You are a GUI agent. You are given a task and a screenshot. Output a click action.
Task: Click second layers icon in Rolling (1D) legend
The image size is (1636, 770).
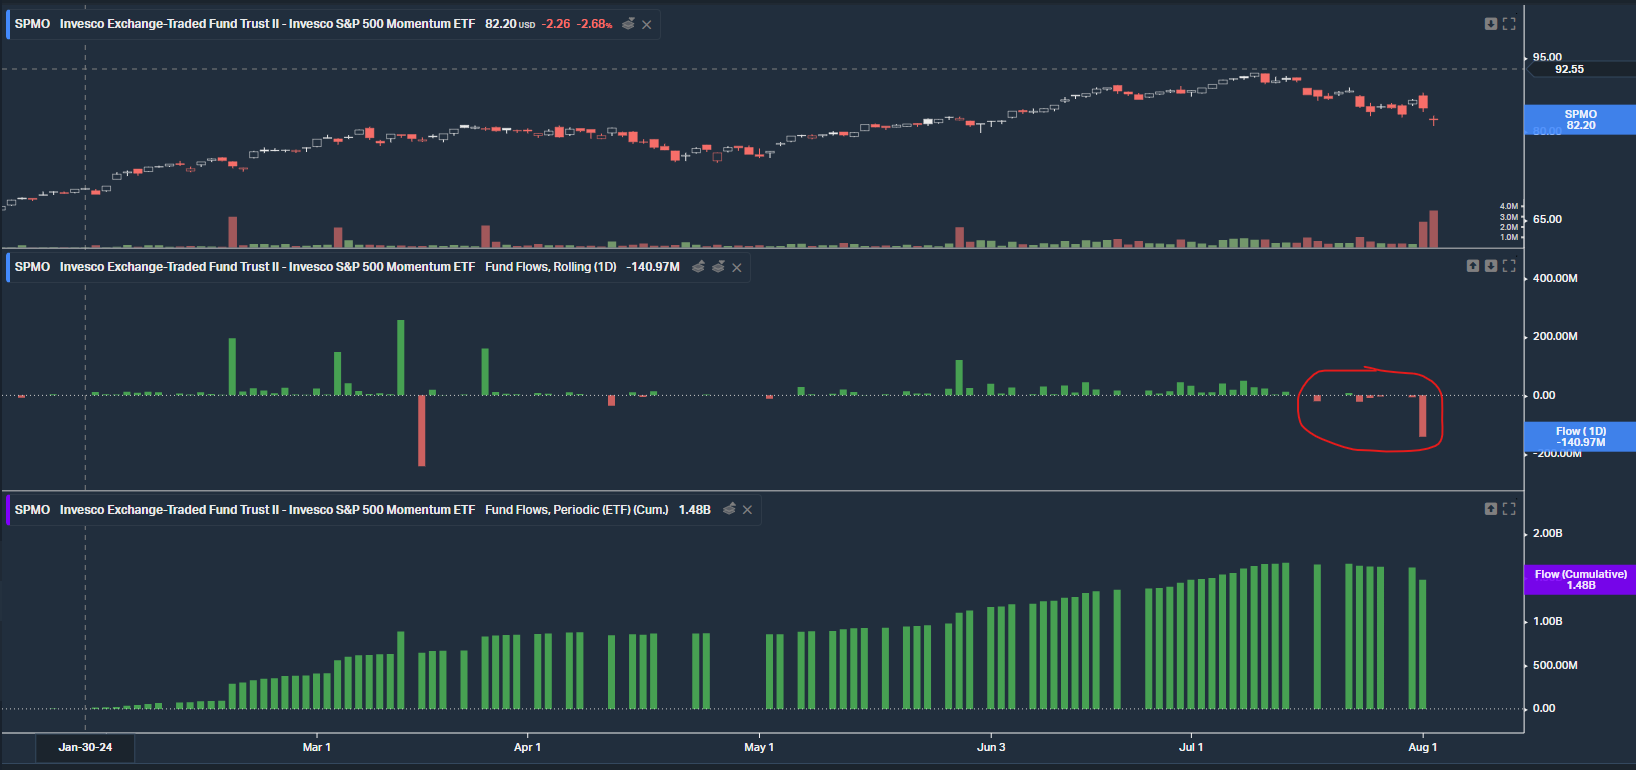pos(718,267)
